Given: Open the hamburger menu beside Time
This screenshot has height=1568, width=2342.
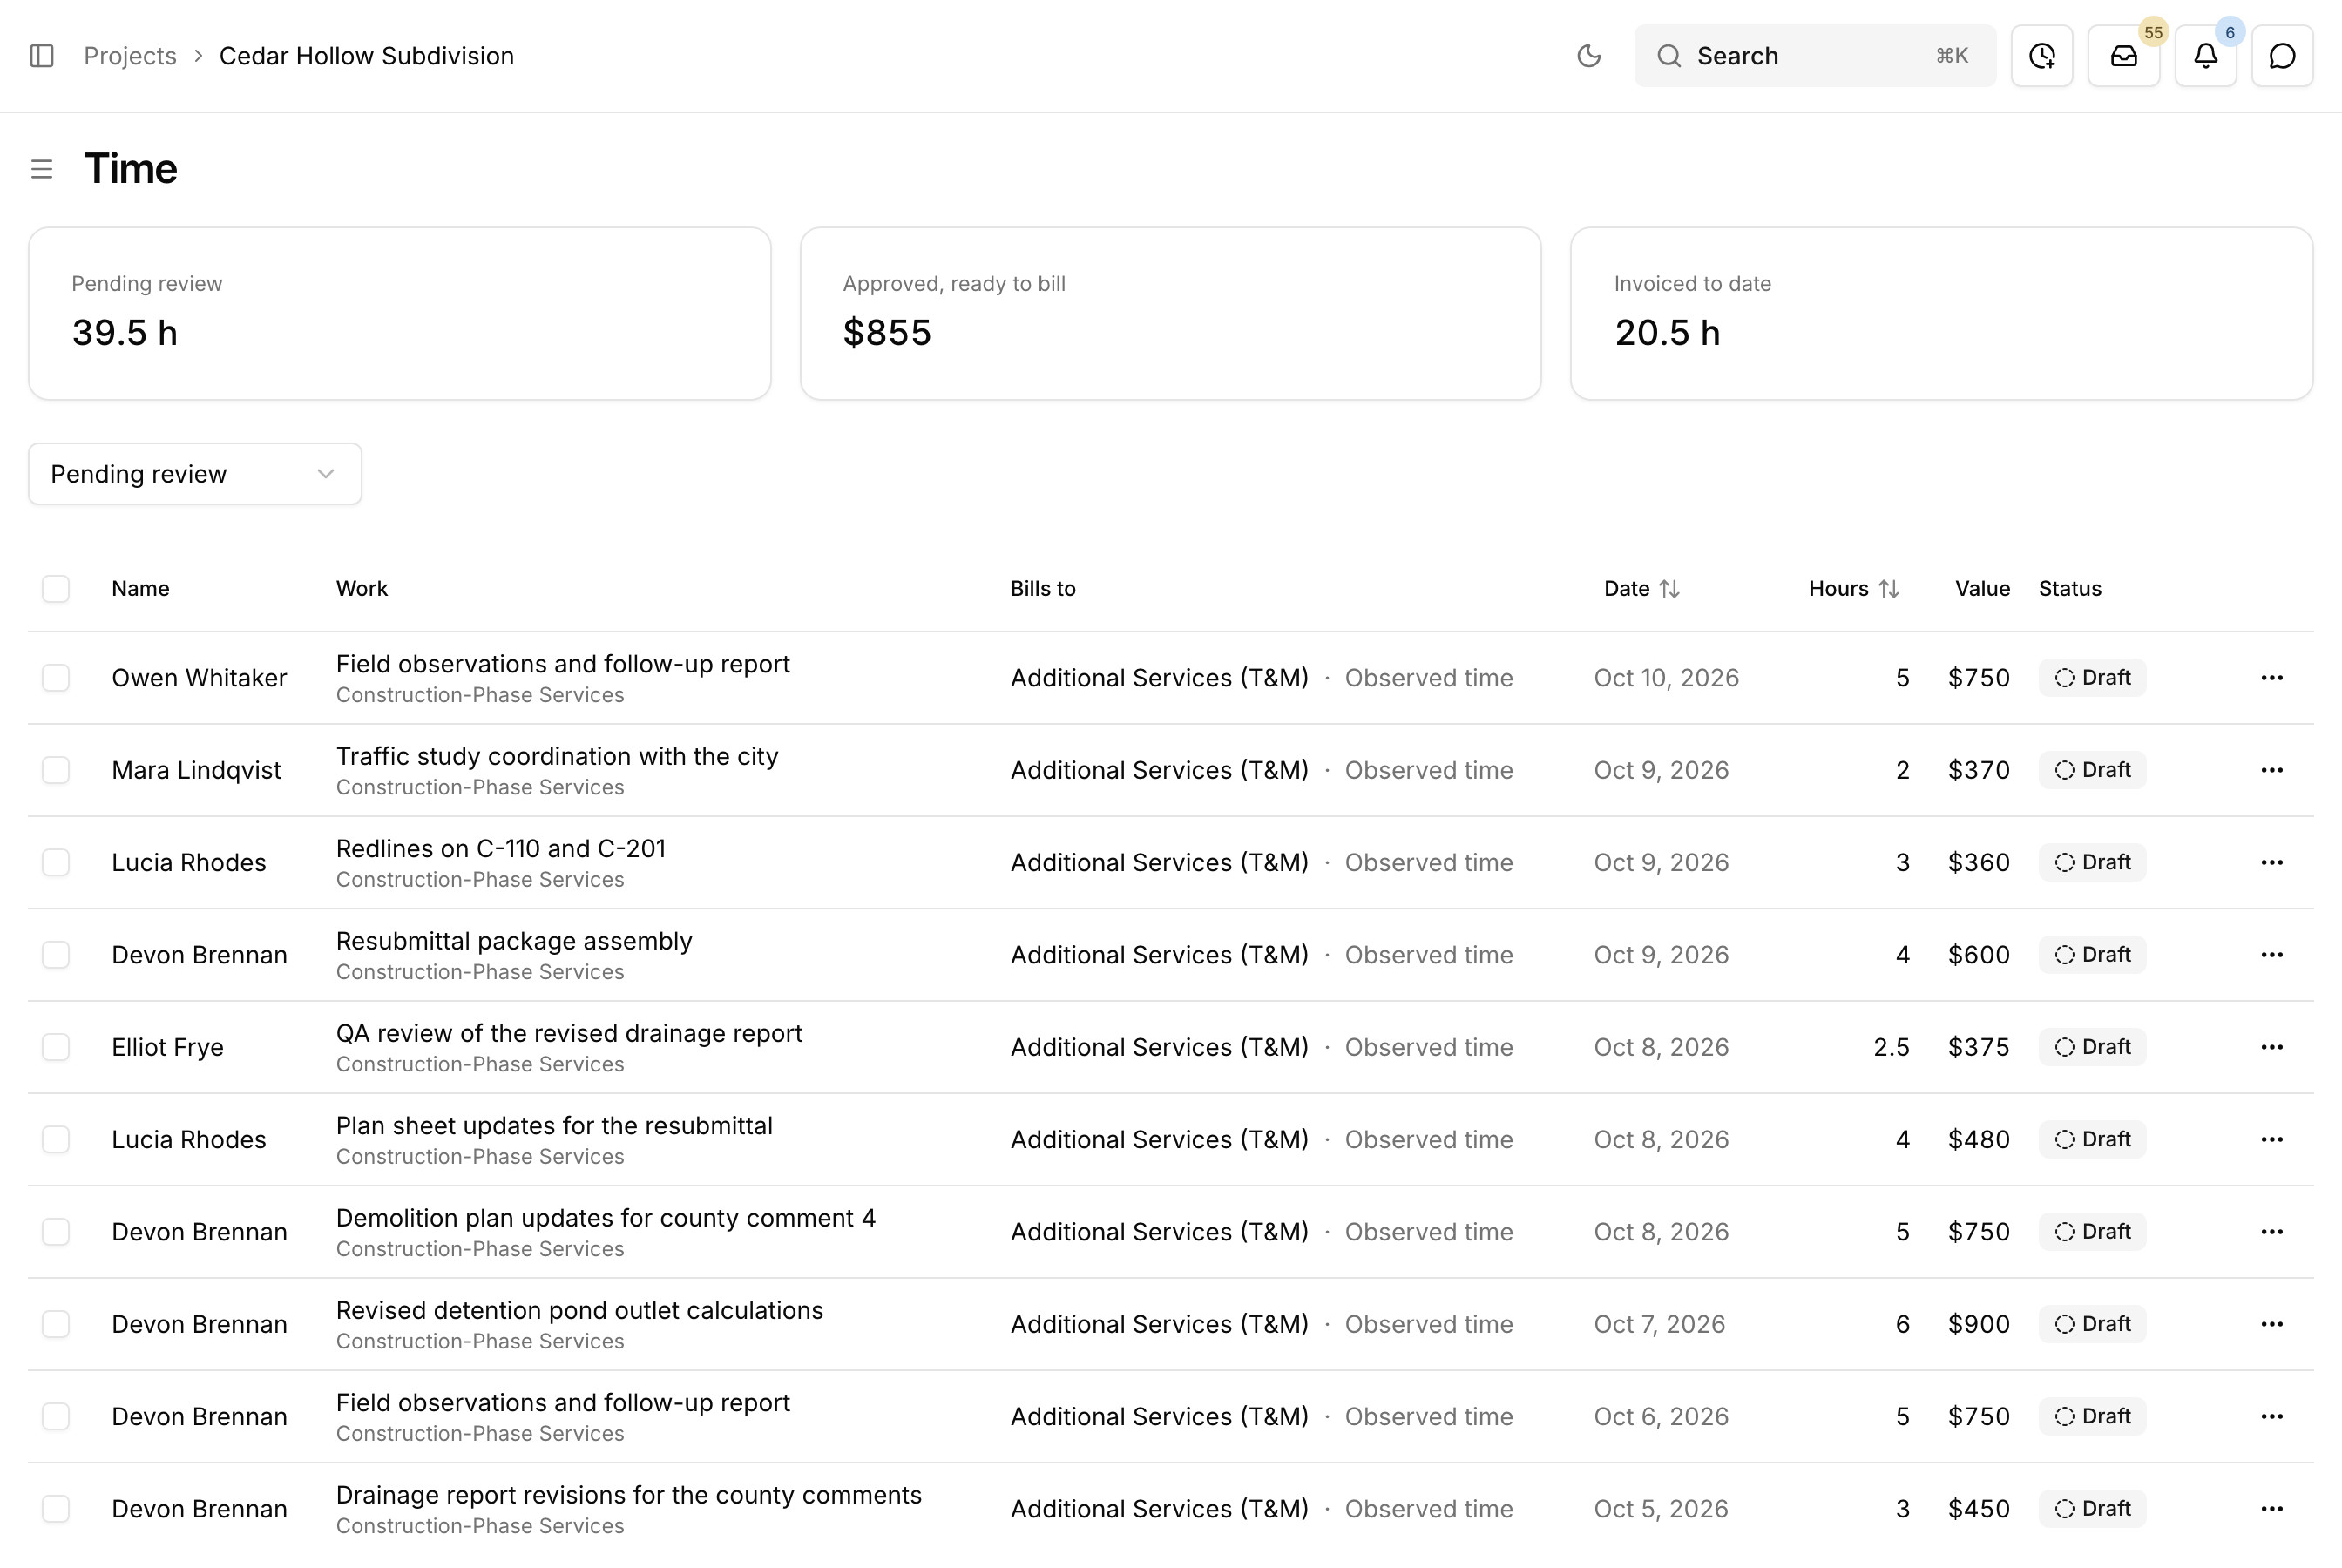Looking at the screenshot, I should pyautogui.click(x=42, y=169).
